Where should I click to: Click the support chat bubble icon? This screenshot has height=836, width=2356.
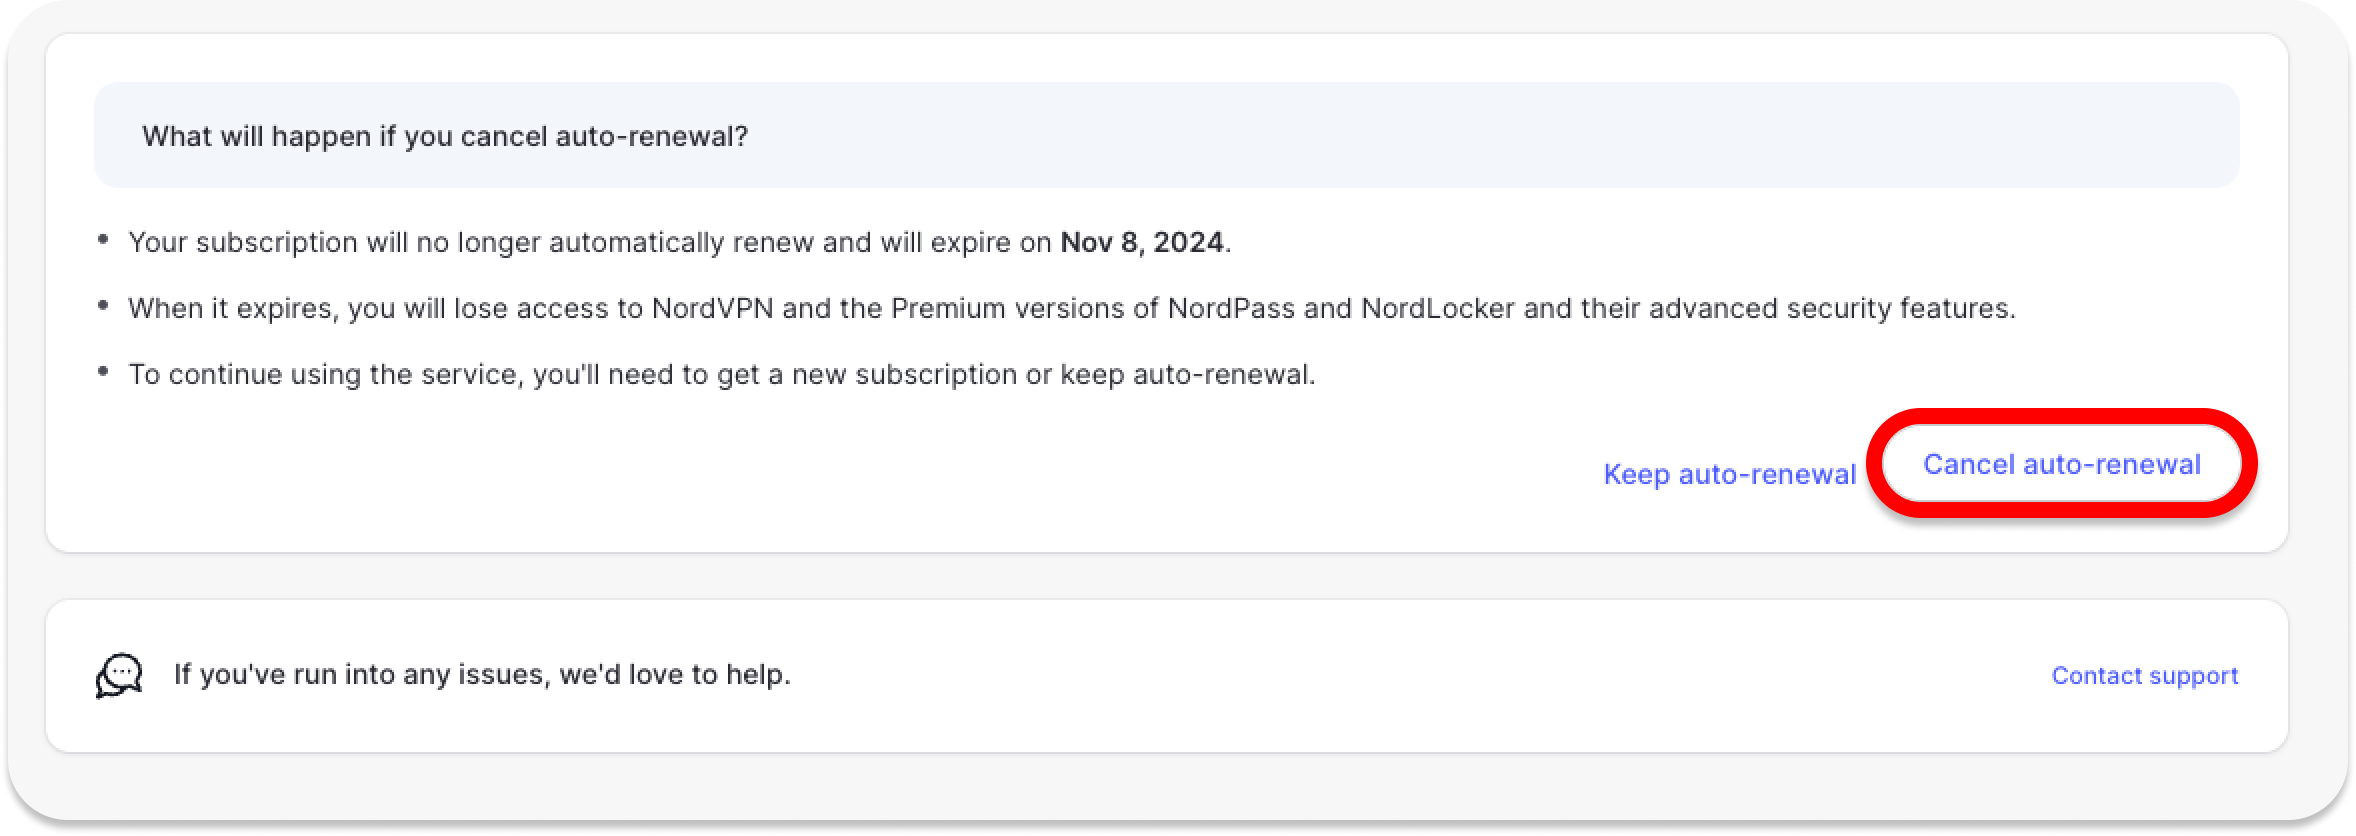119,676
